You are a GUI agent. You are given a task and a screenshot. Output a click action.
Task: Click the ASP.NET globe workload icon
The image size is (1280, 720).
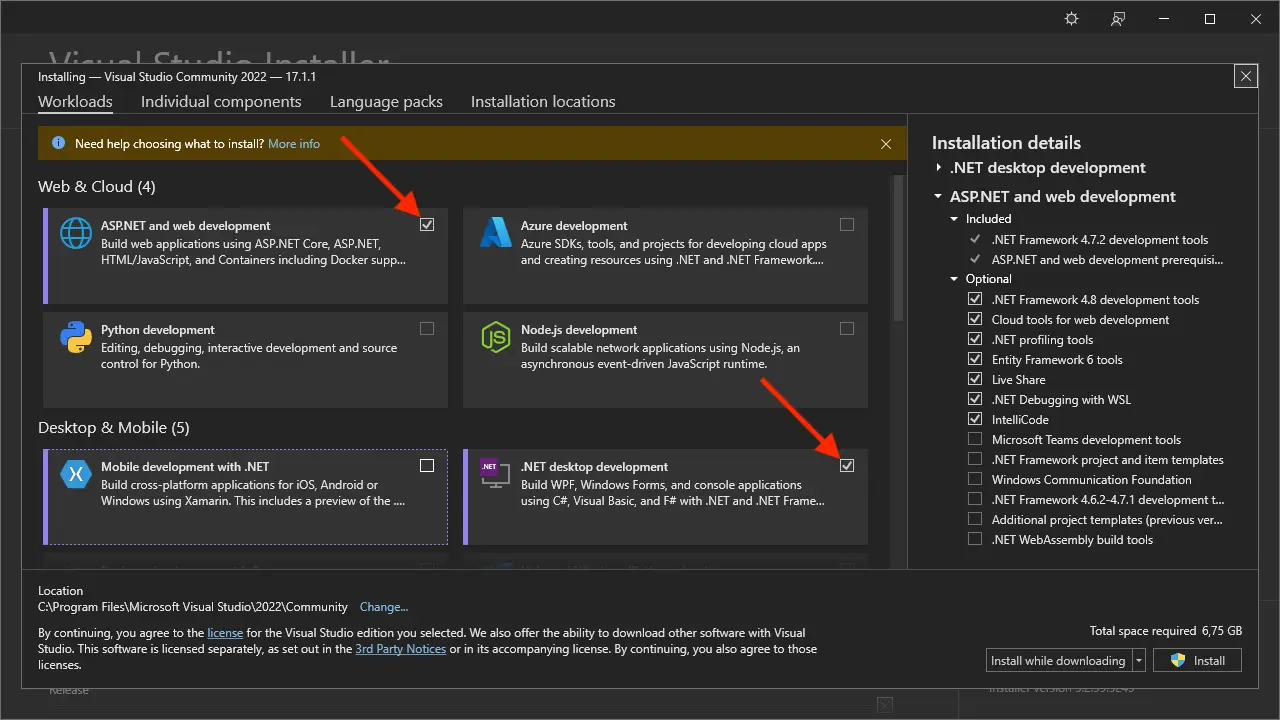[x=76, y=233]
